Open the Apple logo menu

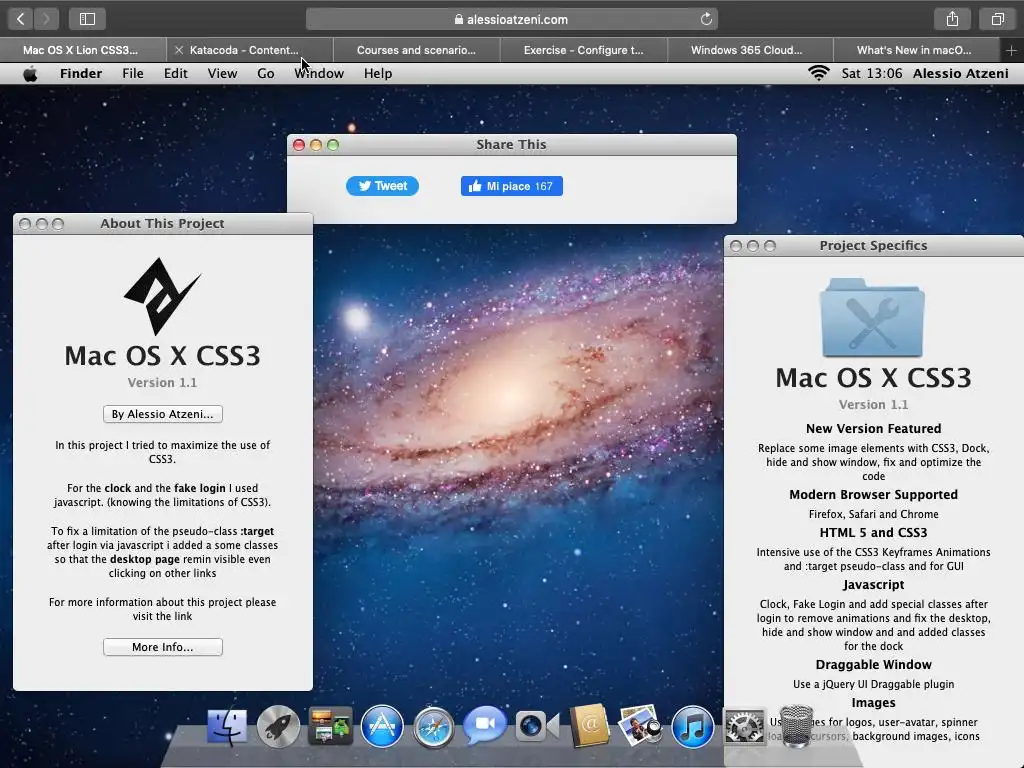tap(30, 74)
